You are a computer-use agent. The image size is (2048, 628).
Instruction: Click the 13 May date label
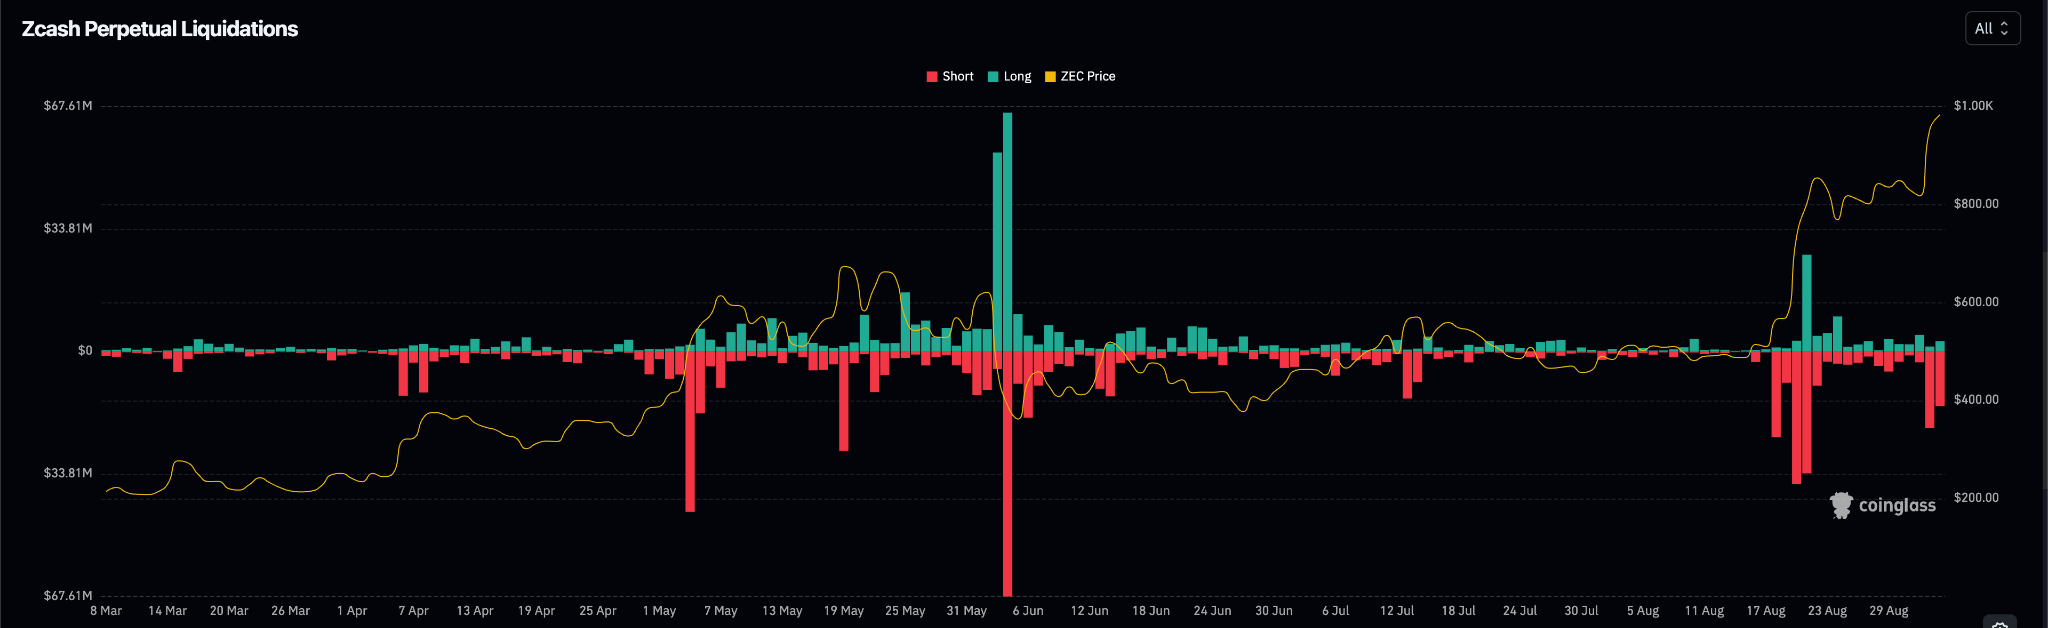[x=782, y=611]
